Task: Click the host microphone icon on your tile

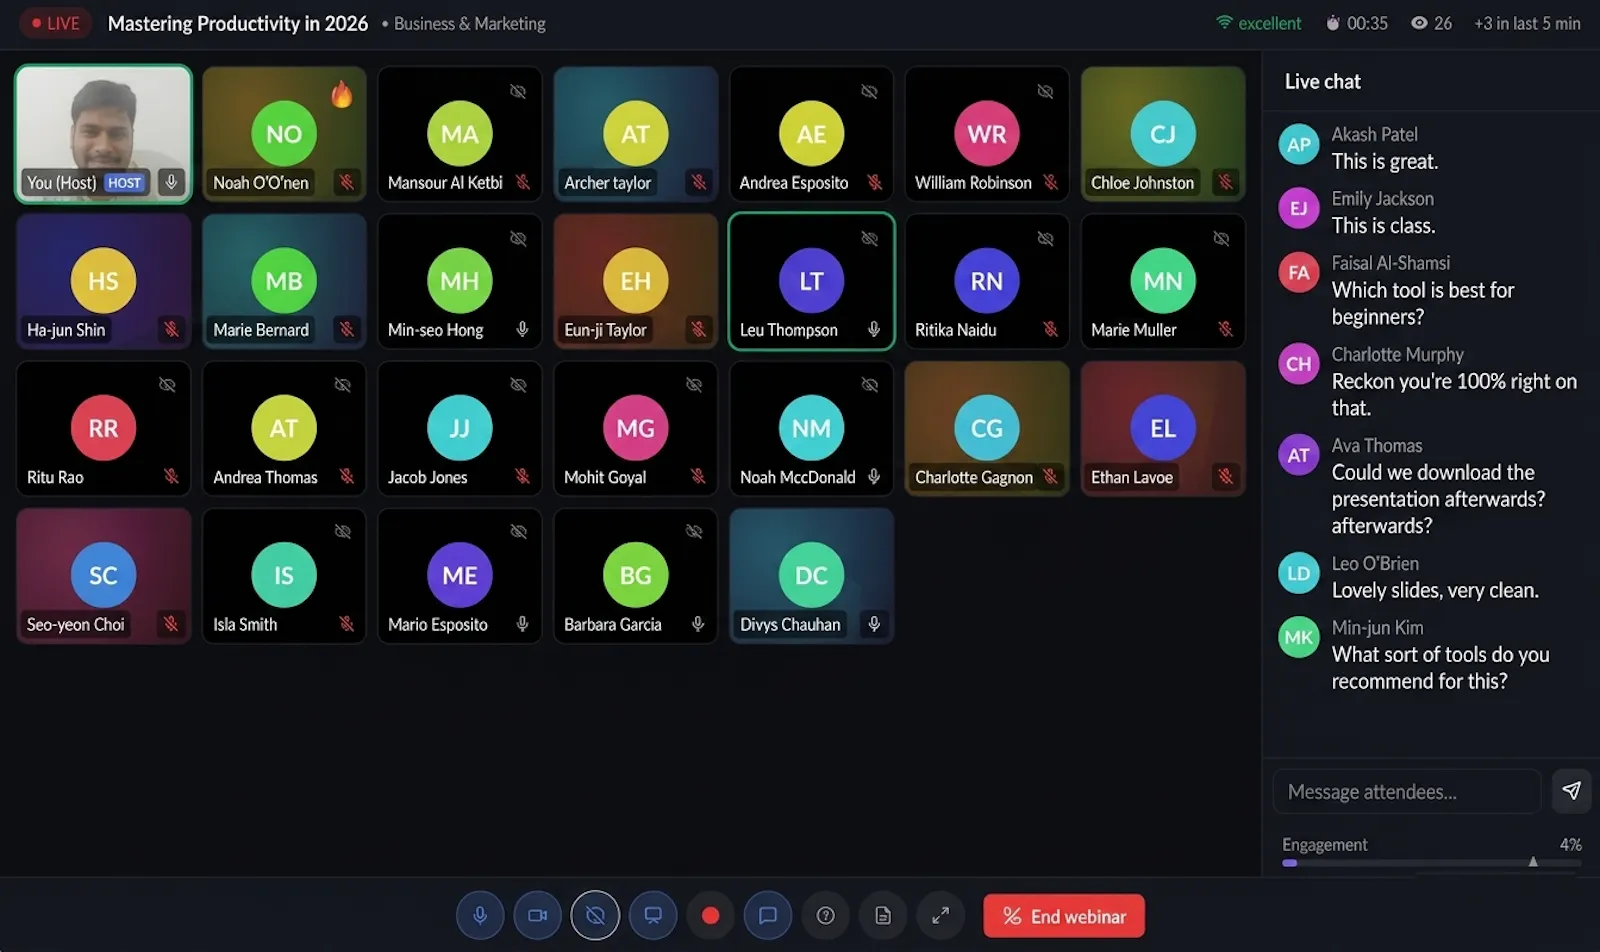Action: (171, 182)
